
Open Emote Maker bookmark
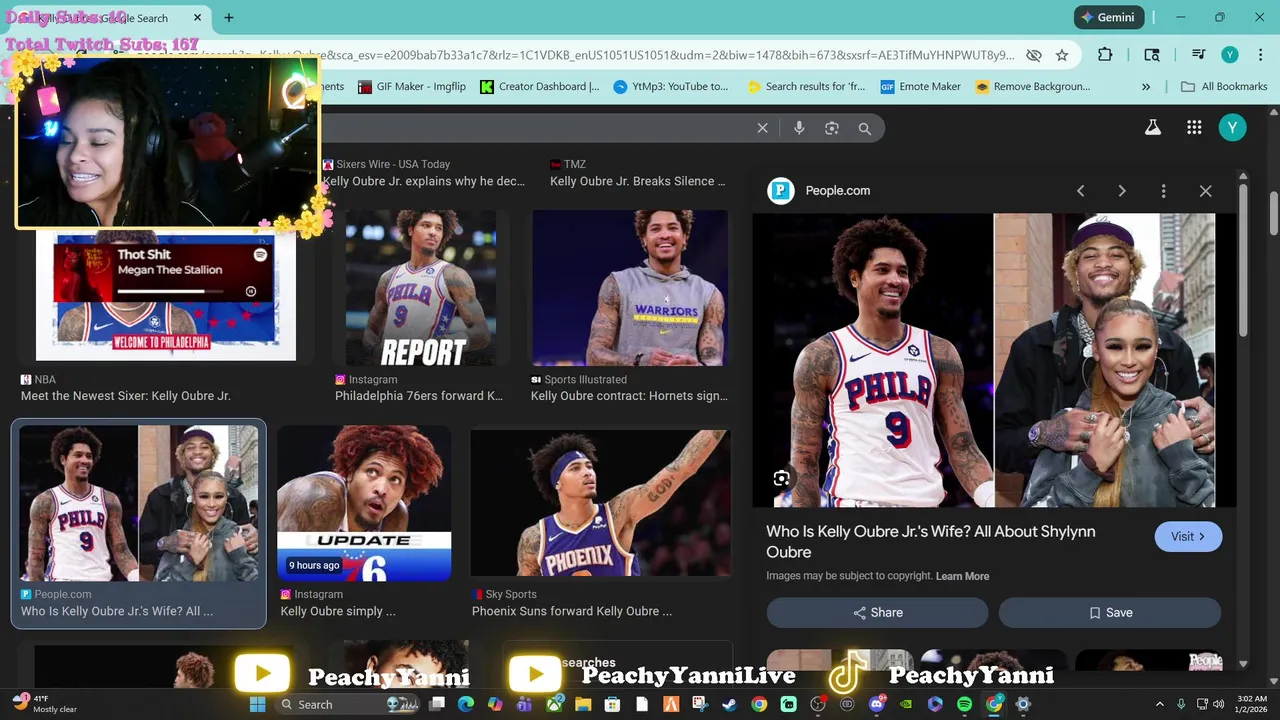tap(921, 87)
